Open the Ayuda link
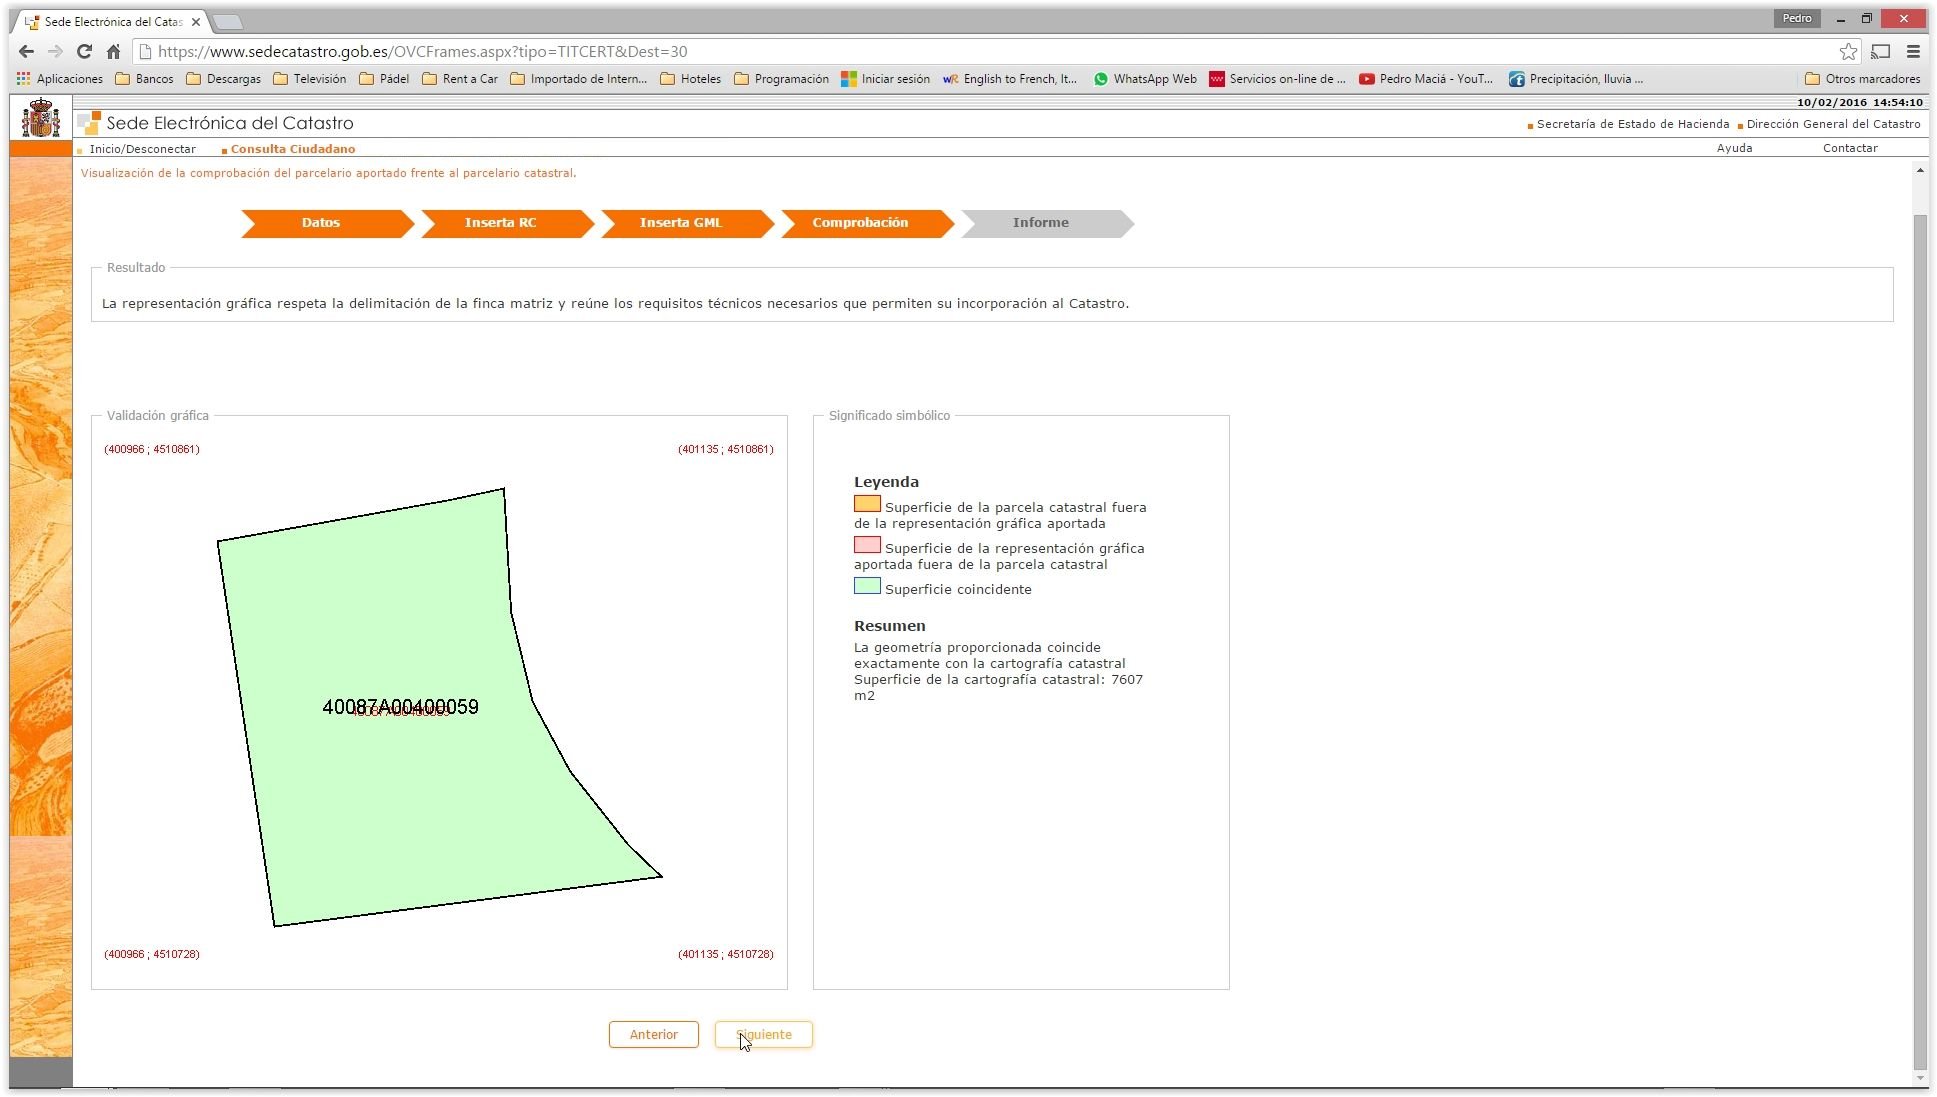 [x=1734, y=148]
